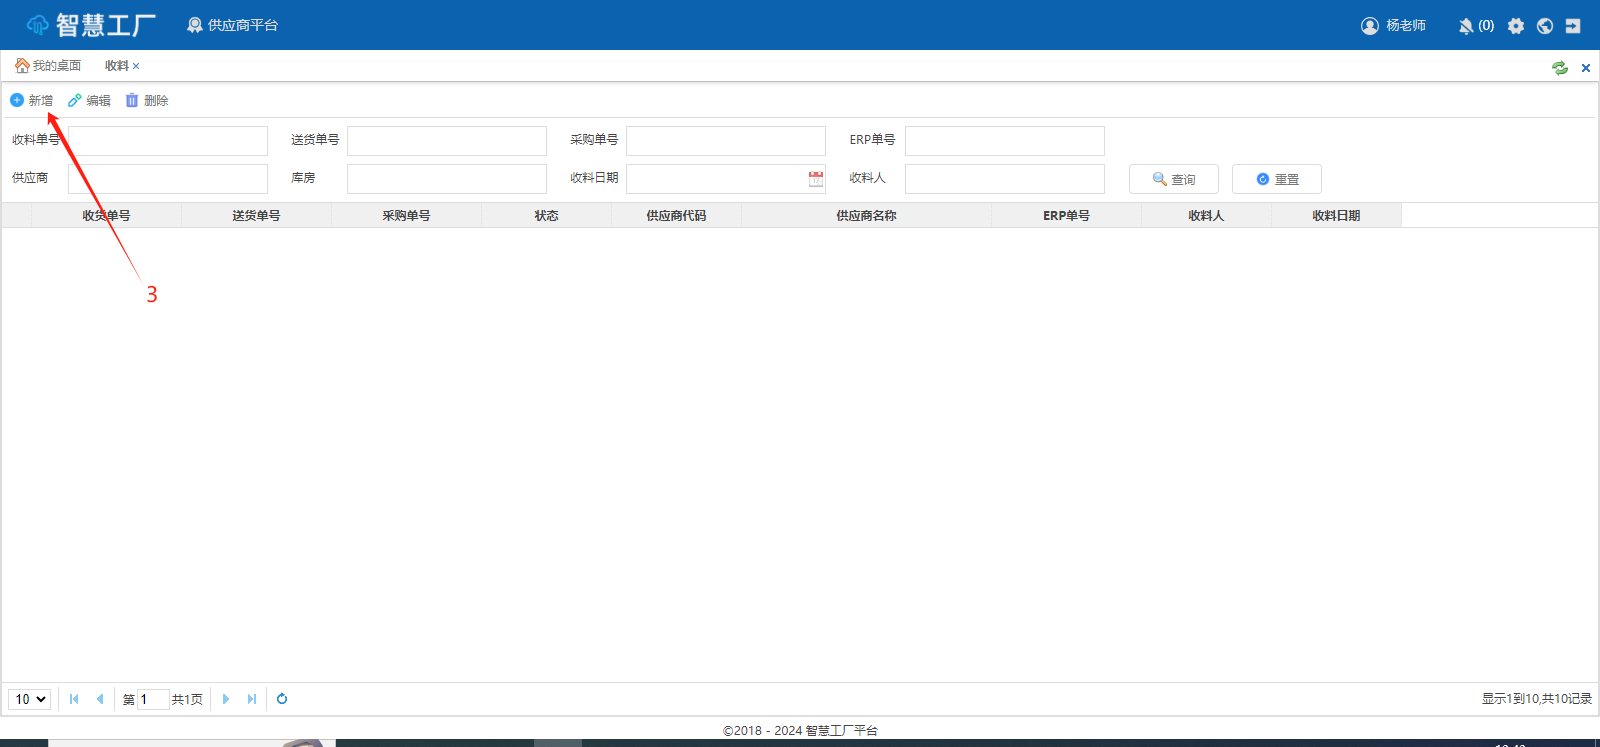Go to the next page
1600x747 pixels.
pyautogui.click(x=226, y=699)
